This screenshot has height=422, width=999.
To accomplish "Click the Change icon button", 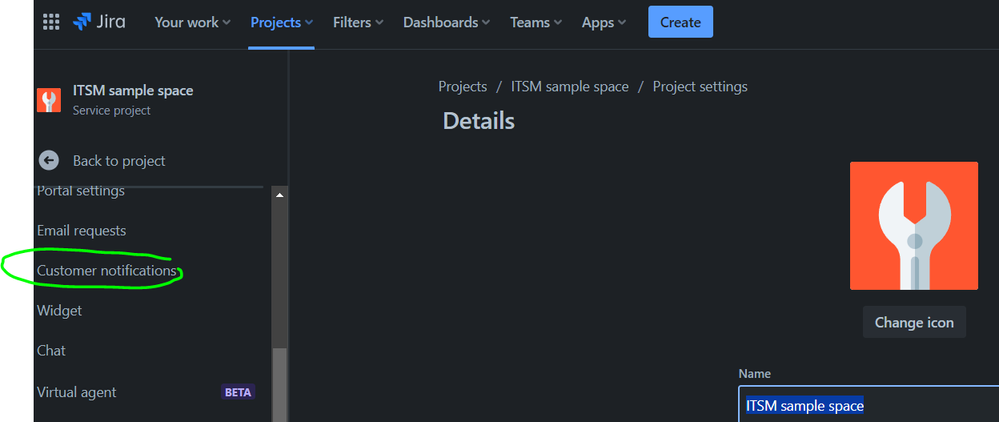I will click(x=914, y=322).
